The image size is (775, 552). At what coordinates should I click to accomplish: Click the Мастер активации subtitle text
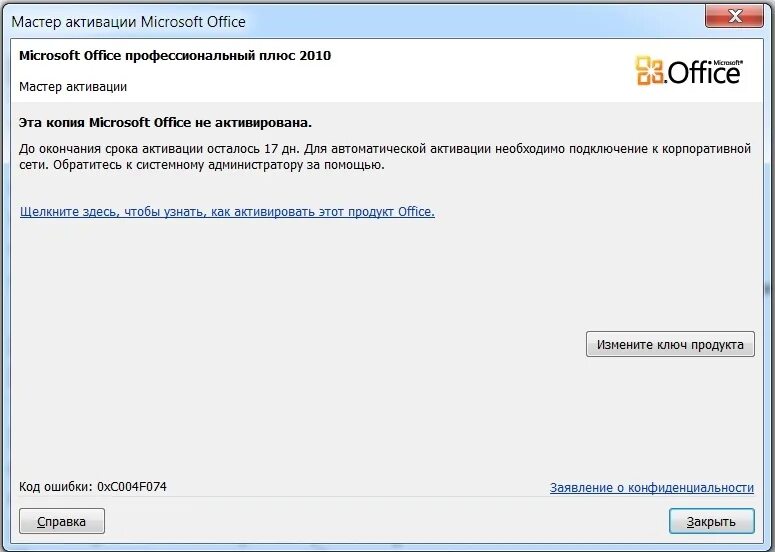73,86
